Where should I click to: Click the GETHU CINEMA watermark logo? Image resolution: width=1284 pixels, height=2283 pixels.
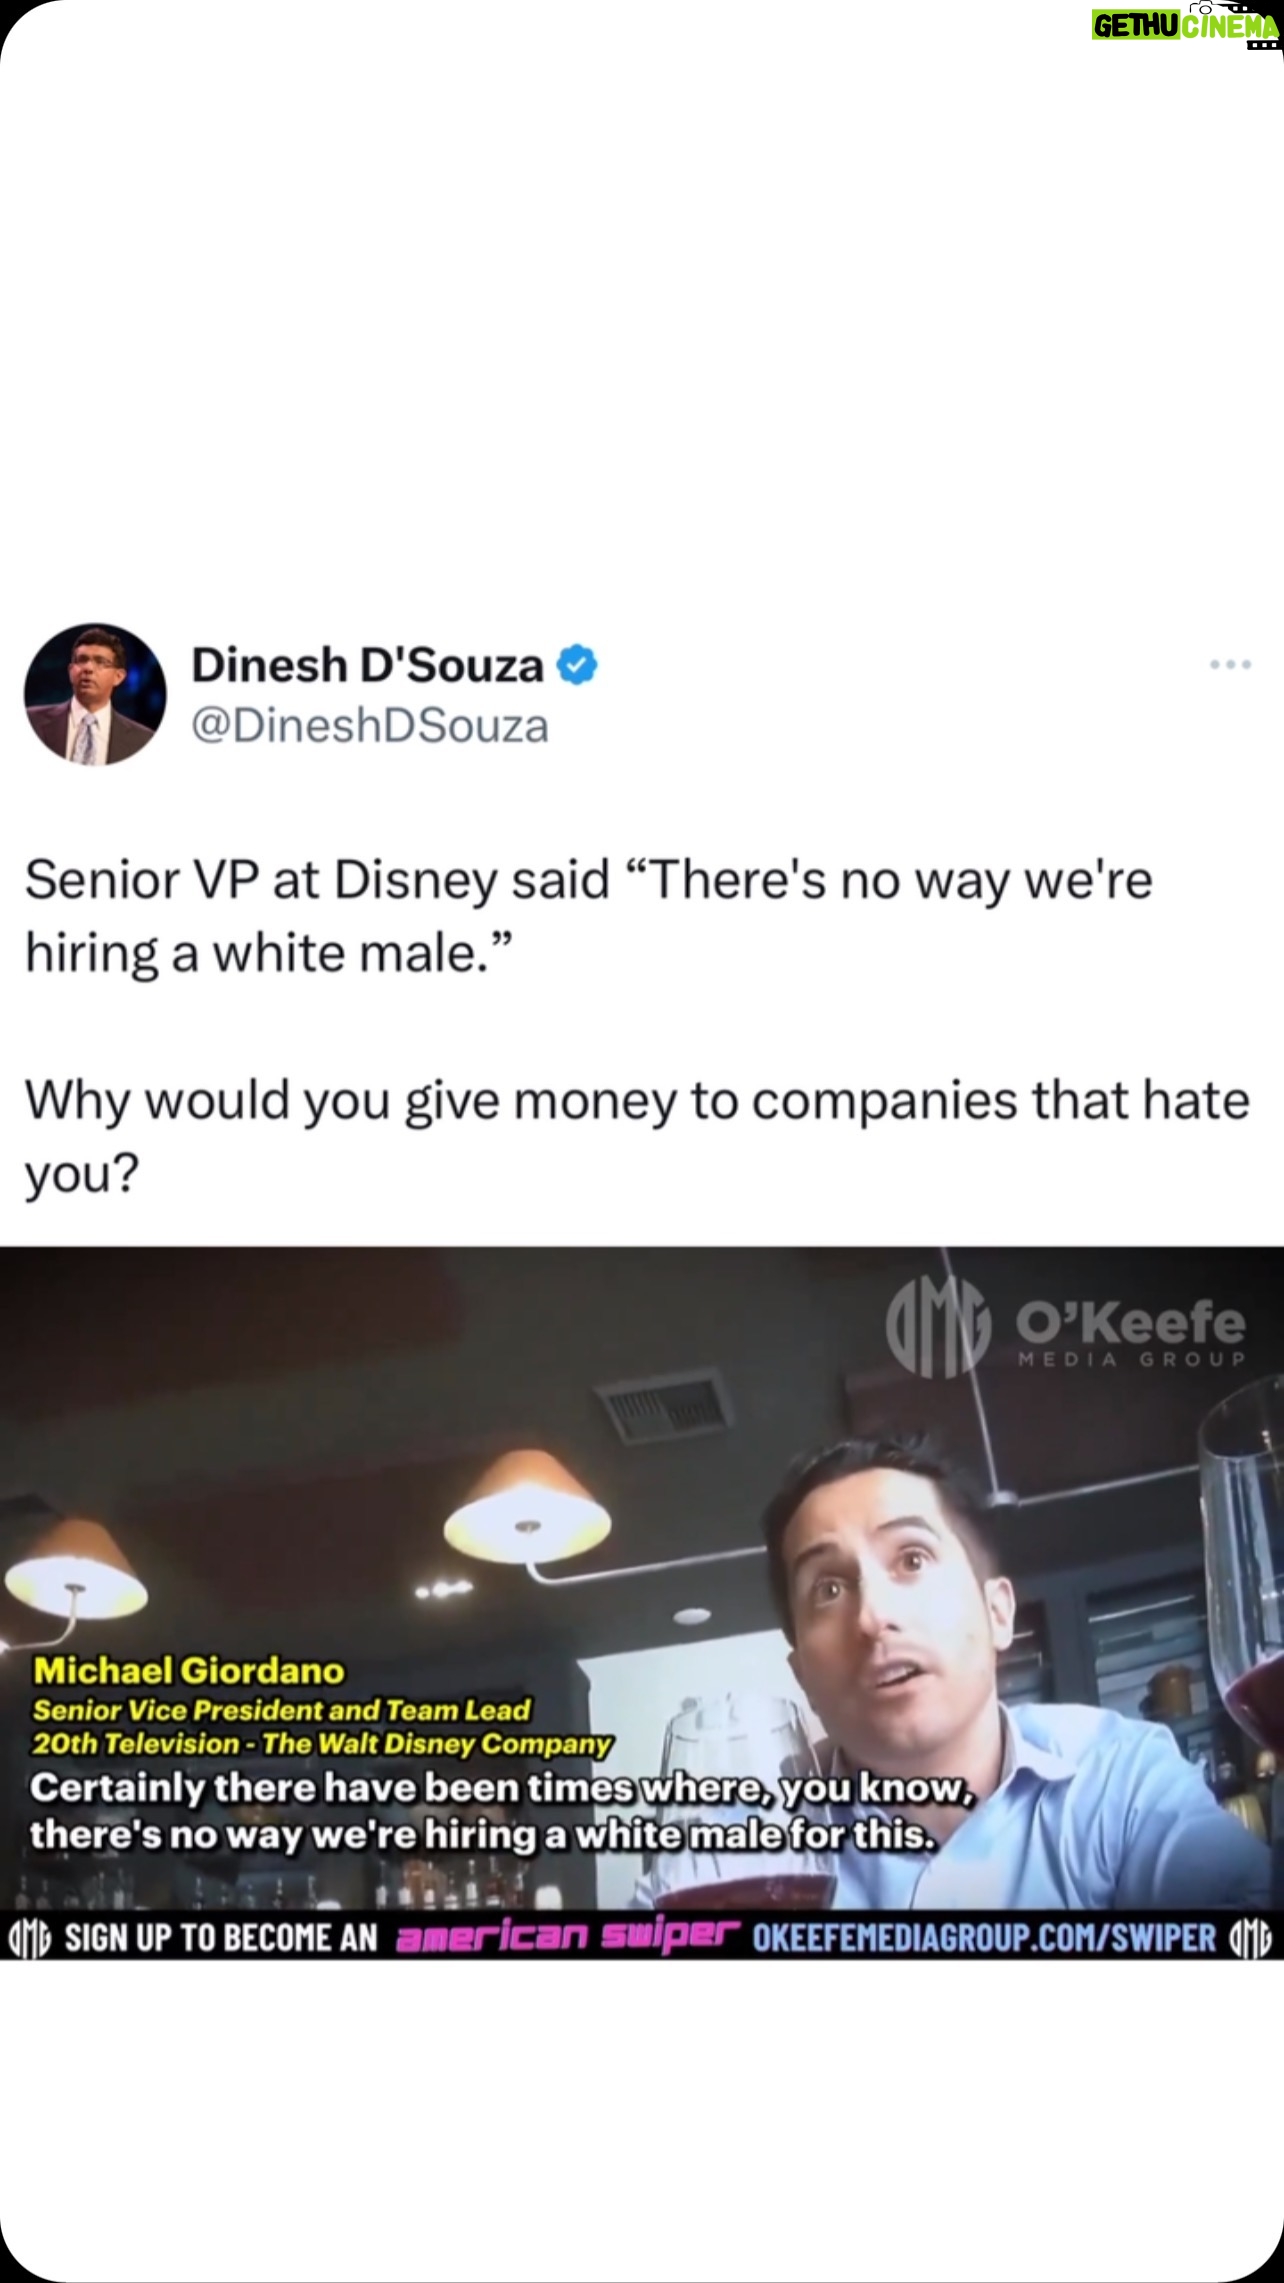(1184, 25)
